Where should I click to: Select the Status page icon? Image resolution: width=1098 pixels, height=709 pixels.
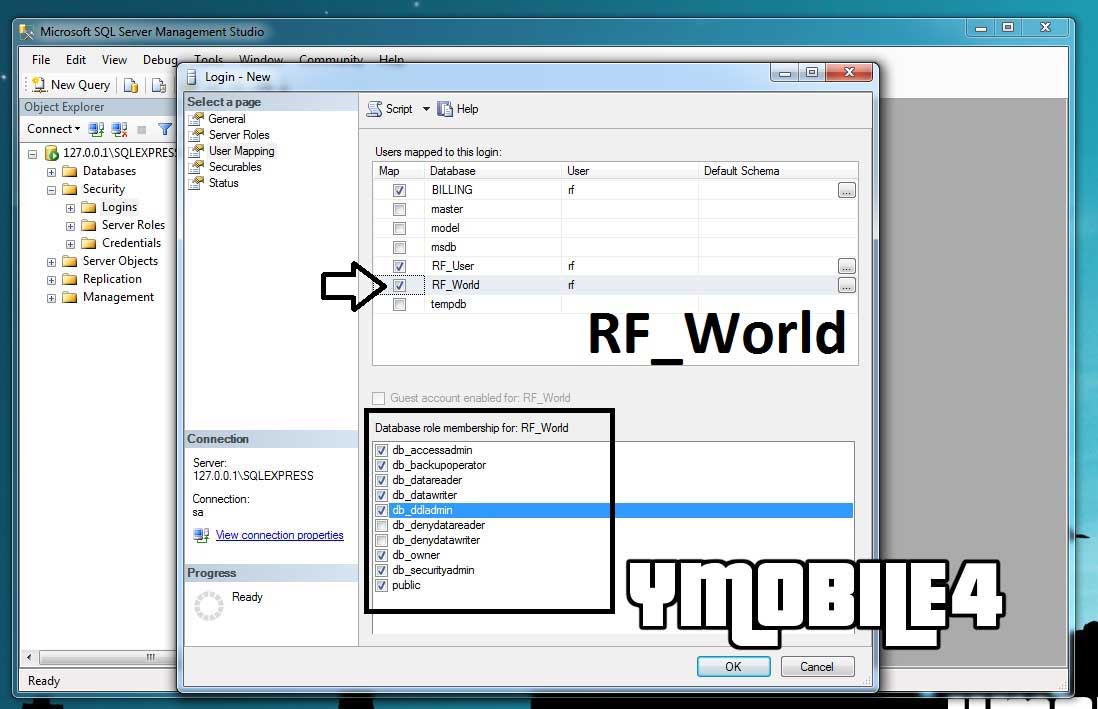pos(197,183)
